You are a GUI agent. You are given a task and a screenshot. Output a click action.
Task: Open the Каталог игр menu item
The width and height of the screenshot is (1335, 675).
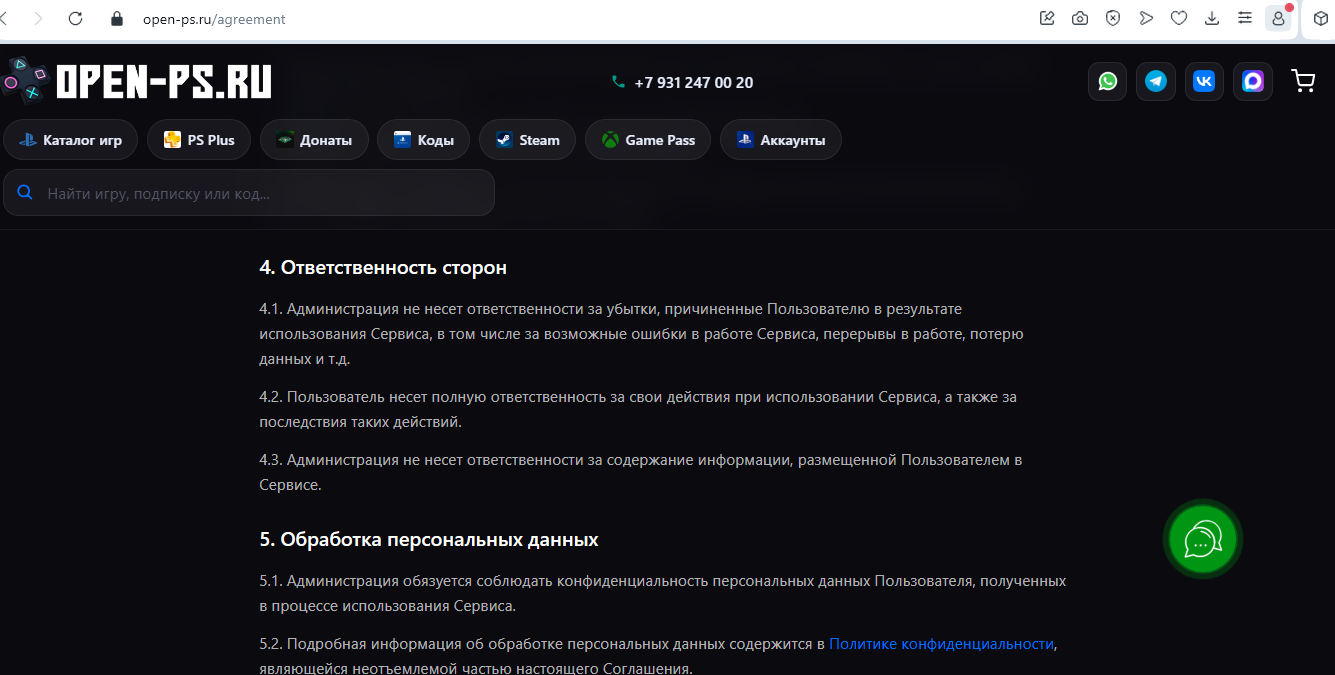[70, 140]
